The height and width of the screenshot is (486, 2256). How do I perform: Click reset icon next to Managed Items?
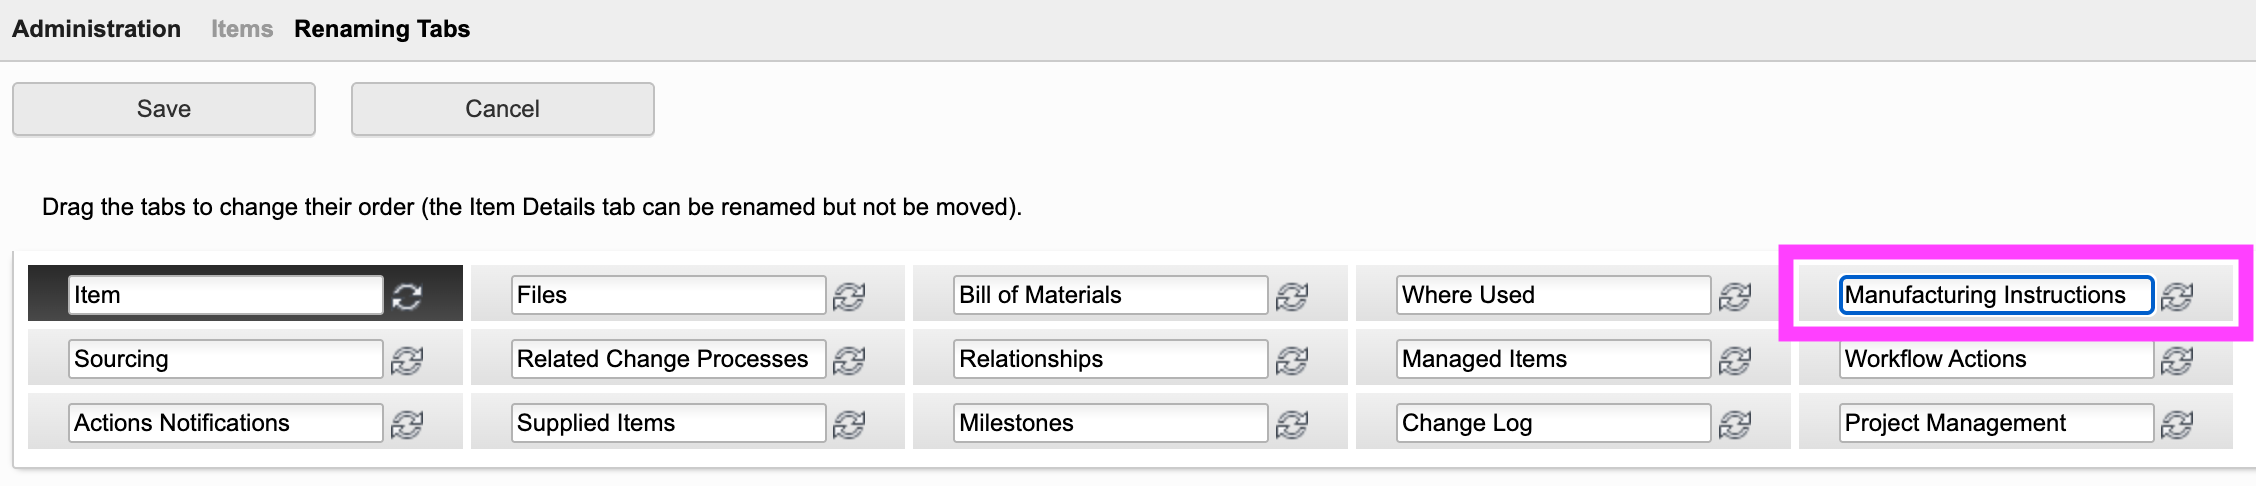point(1735,360)
